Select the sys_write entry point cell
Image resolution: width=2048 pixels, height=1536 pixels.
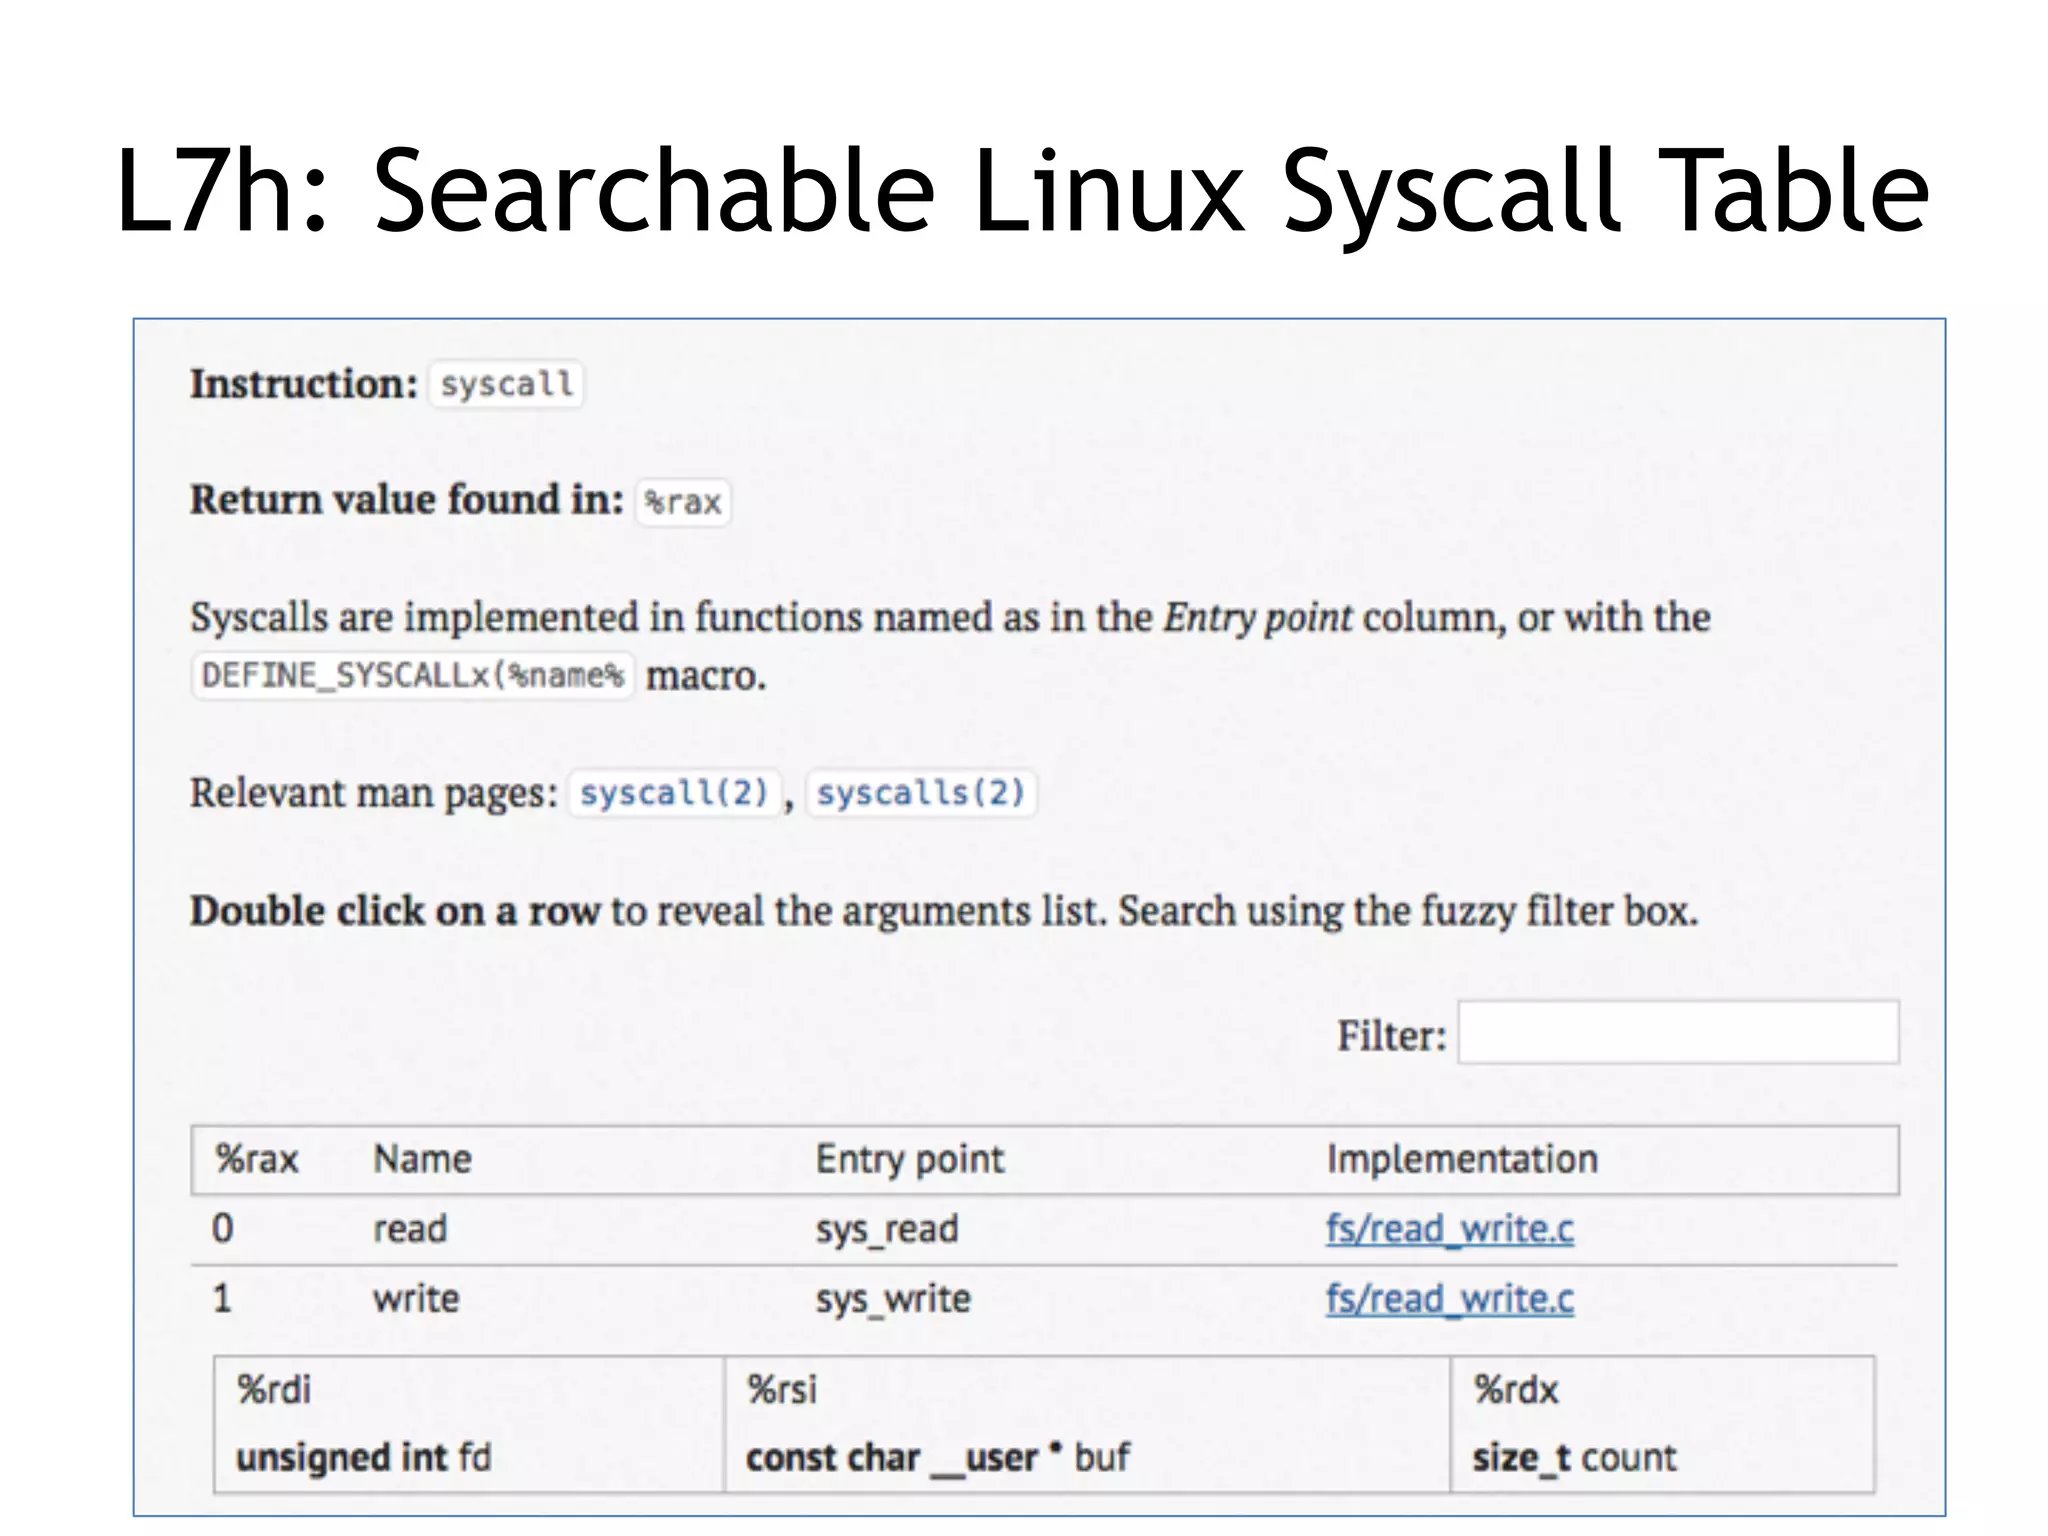[893, 1299]
